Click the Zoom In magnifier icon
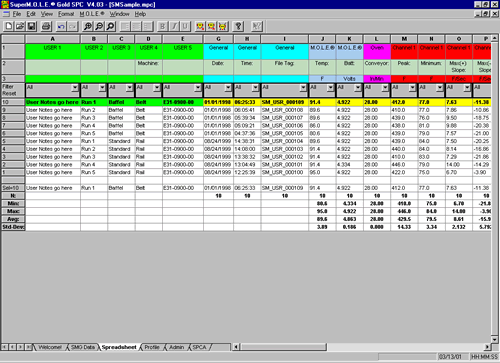Viewport: 500px width, 363px height. tap(87, 26)
